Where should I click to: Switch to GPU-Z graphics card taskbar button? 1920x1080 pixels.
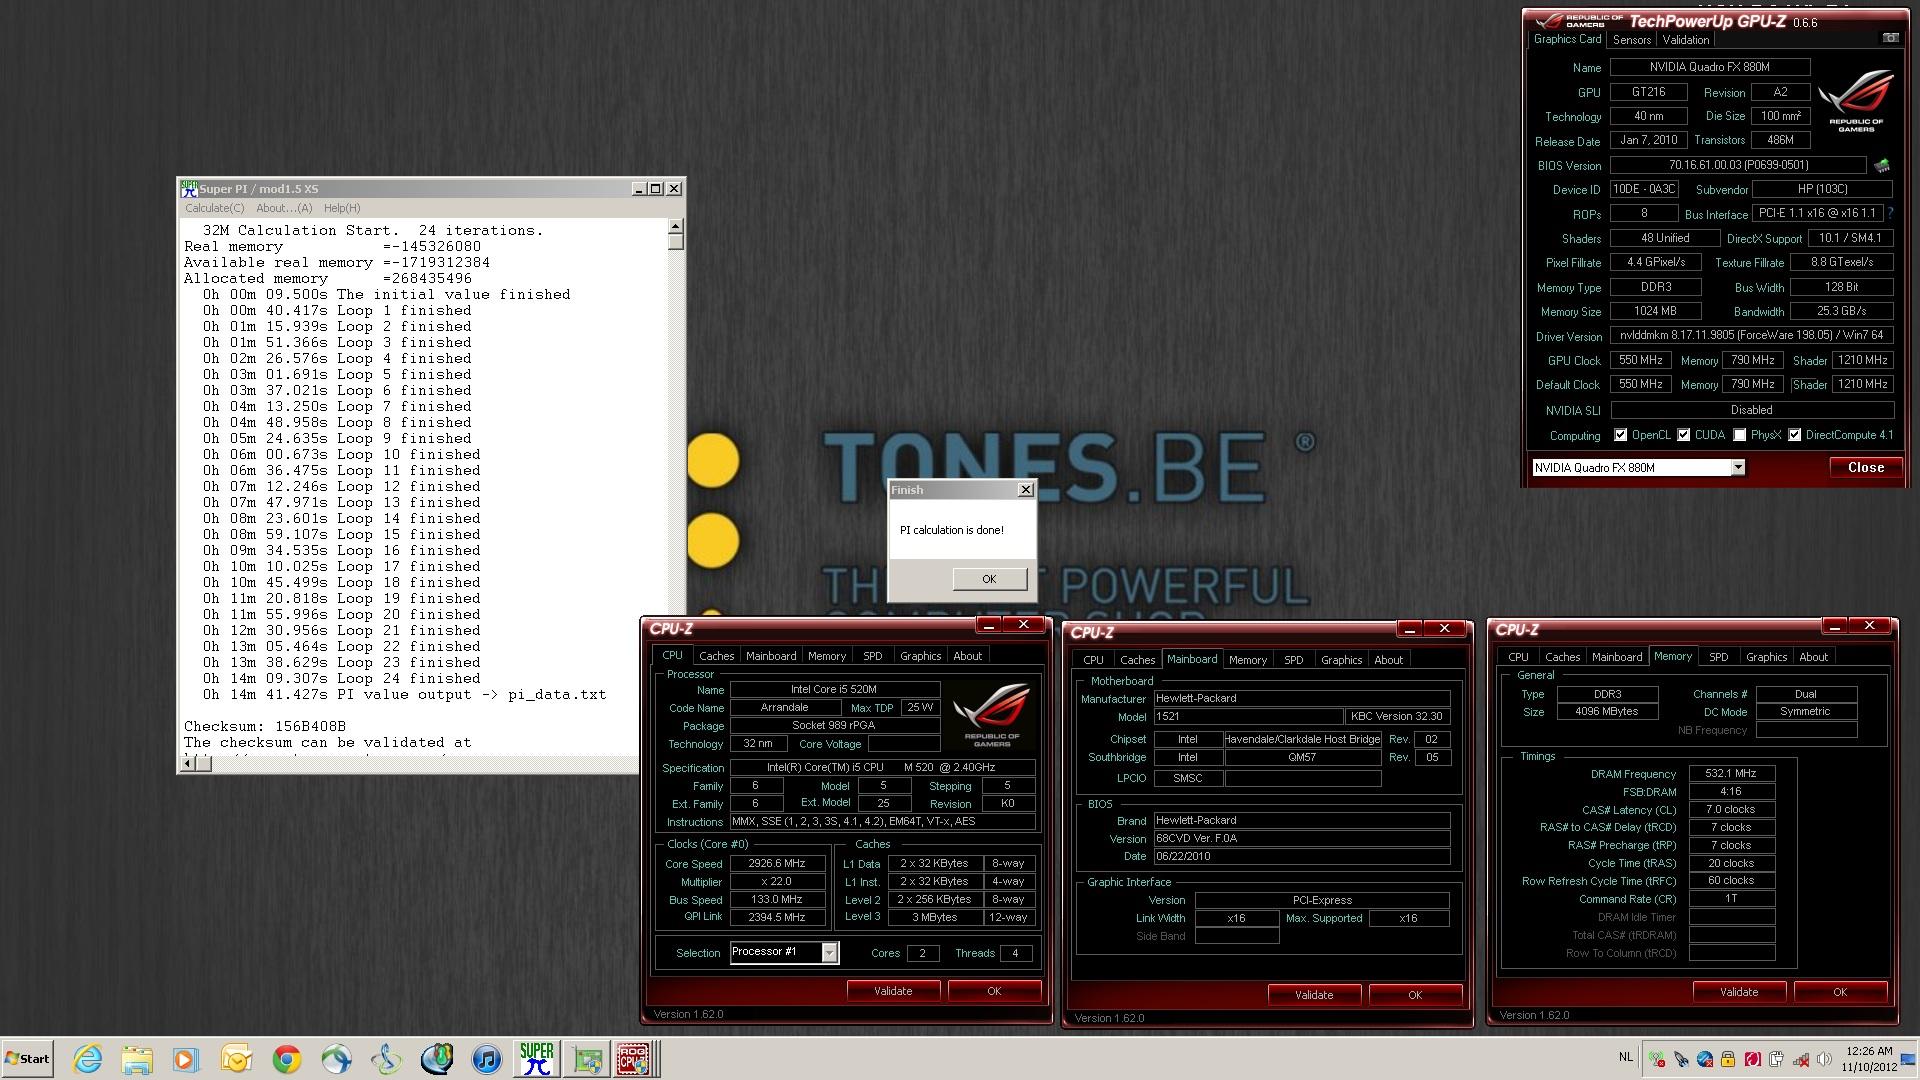click(x=587, y=1059)
